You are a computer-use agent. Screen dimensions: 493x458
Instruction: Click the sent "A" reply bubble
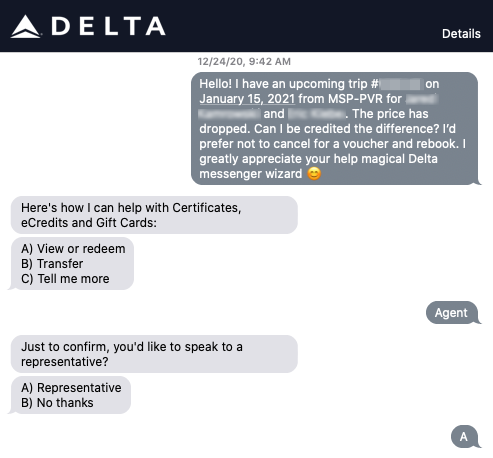[x=464, y=437]
